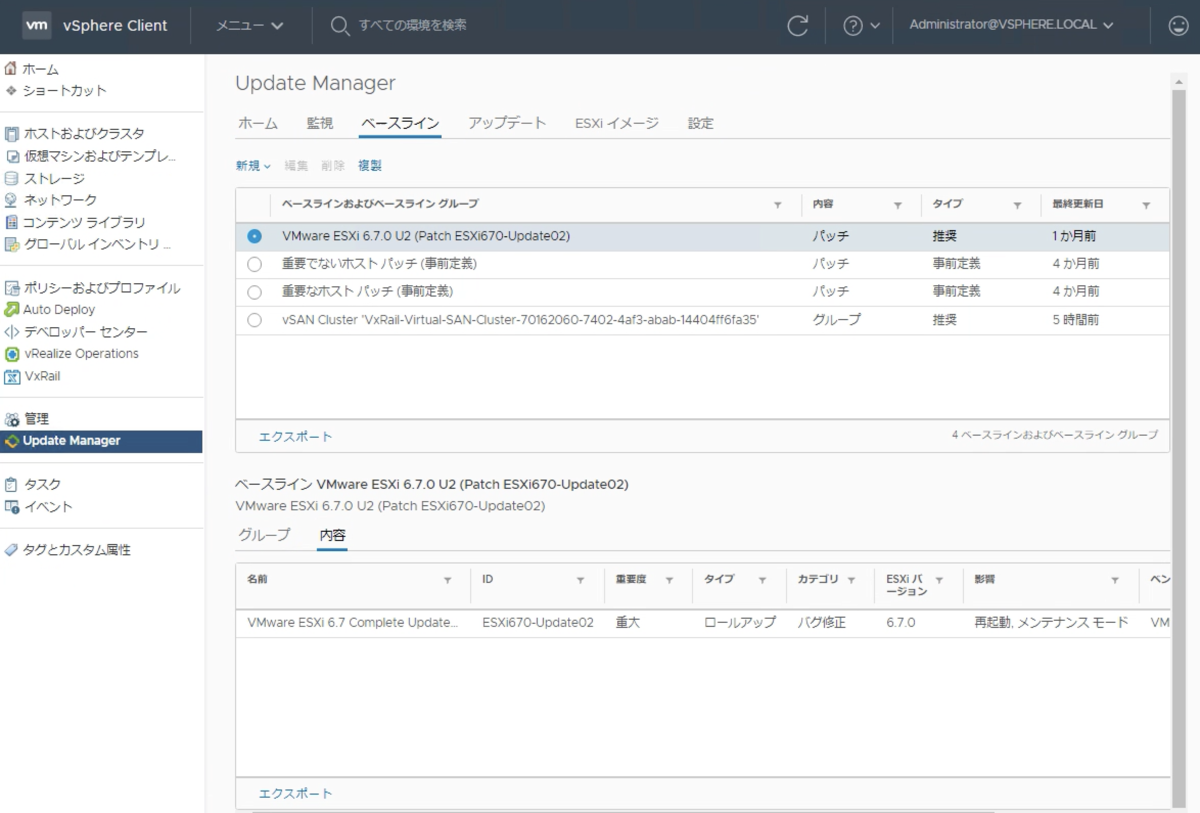Viewport: 1200px width, 813px height.
Task: Click the イベント icon in sidebar
Action: 12,506
